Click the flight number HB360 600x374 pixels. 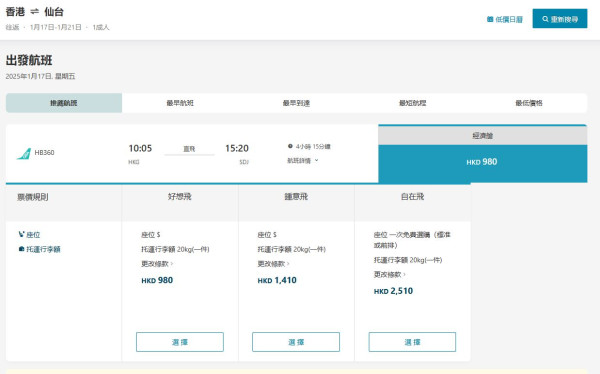click(44, 152)
